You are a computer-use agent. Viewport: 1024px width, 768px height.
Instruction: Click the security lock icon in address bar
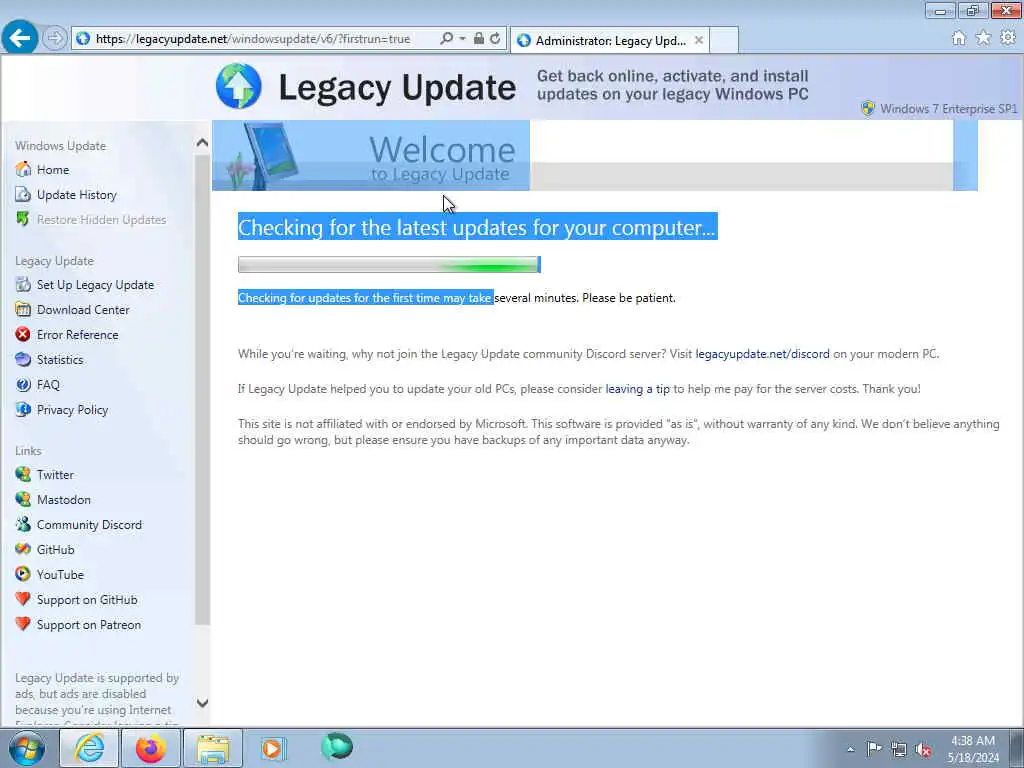pos(479,39)
